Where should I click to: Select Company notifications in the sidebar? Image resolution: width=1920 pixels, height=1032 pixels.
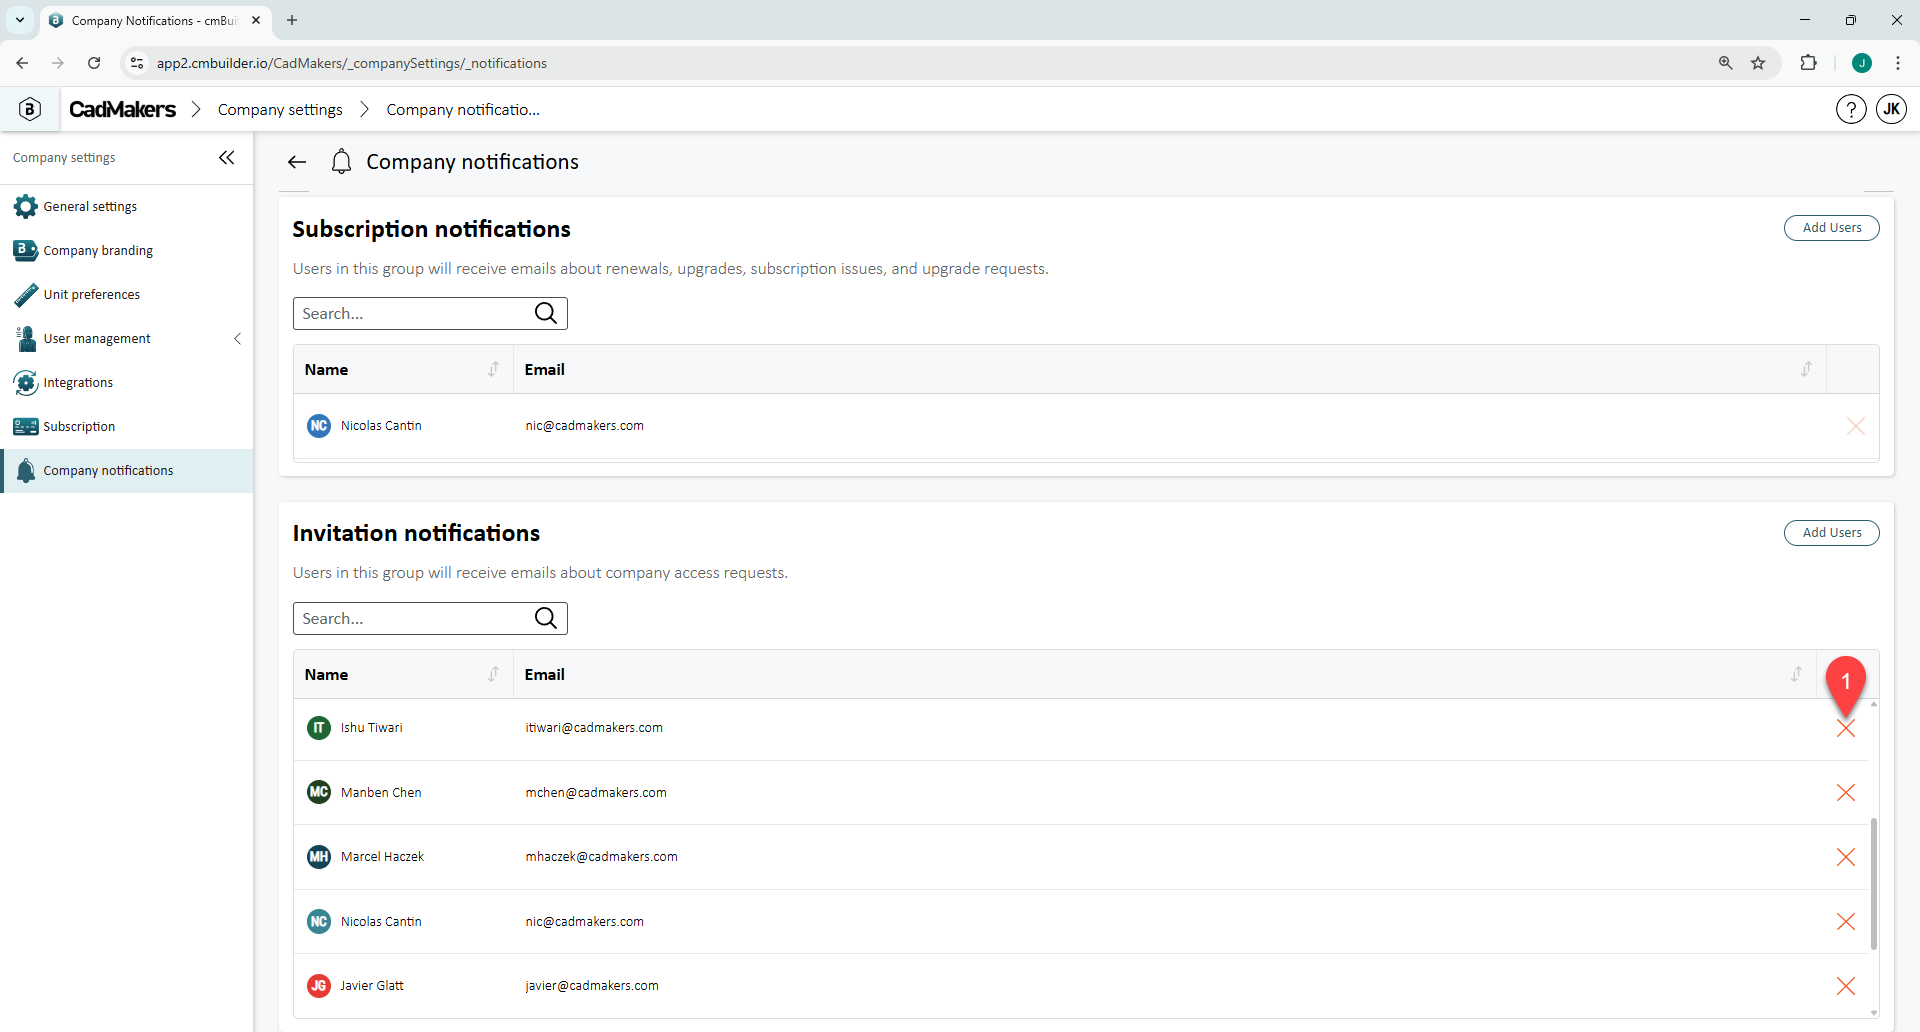[127, 470]
